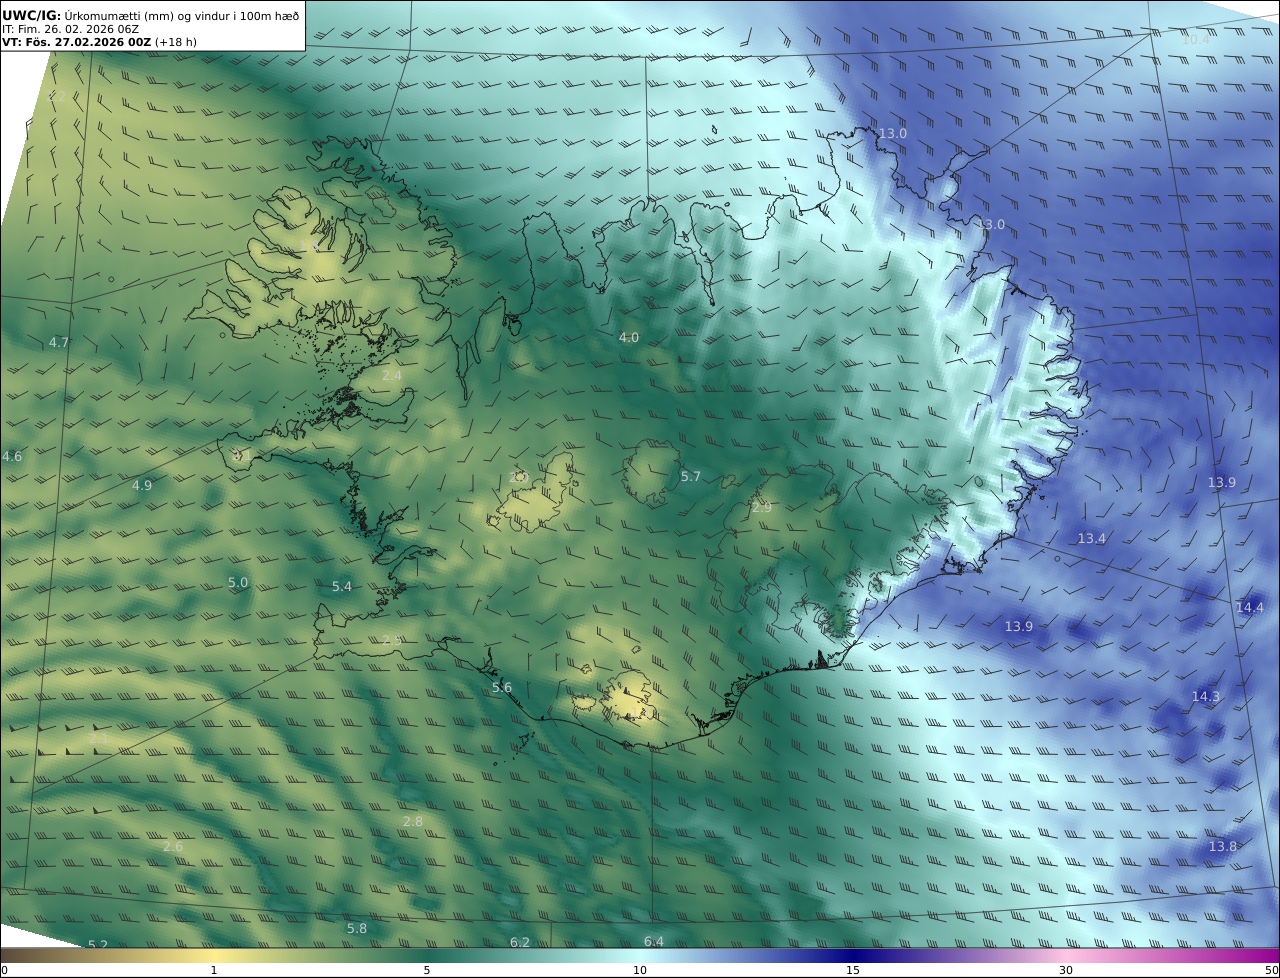The width and height of the screenshot is (1280, 978).
Task: Click the 5.6 value on the map
Action: [x=502, y=687]
